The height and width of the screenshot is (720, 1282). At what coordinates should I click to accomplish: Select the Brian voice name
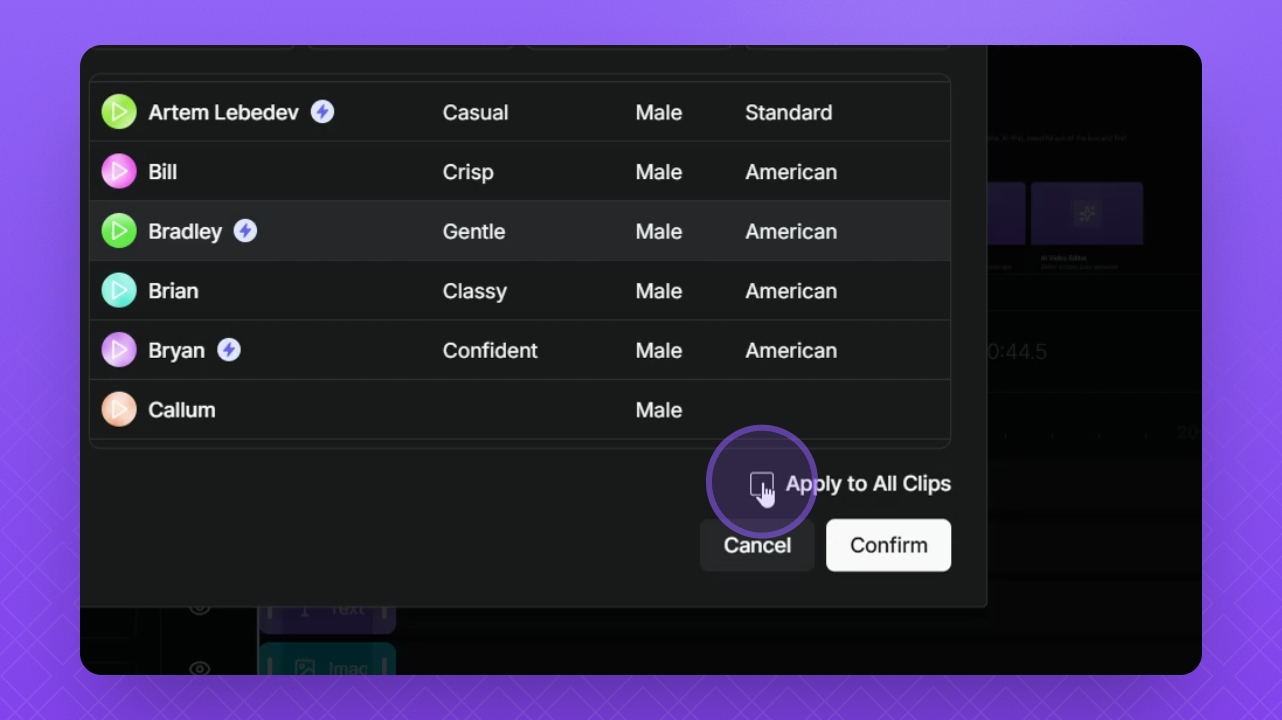pyautogui.click(x=173, y=291)
